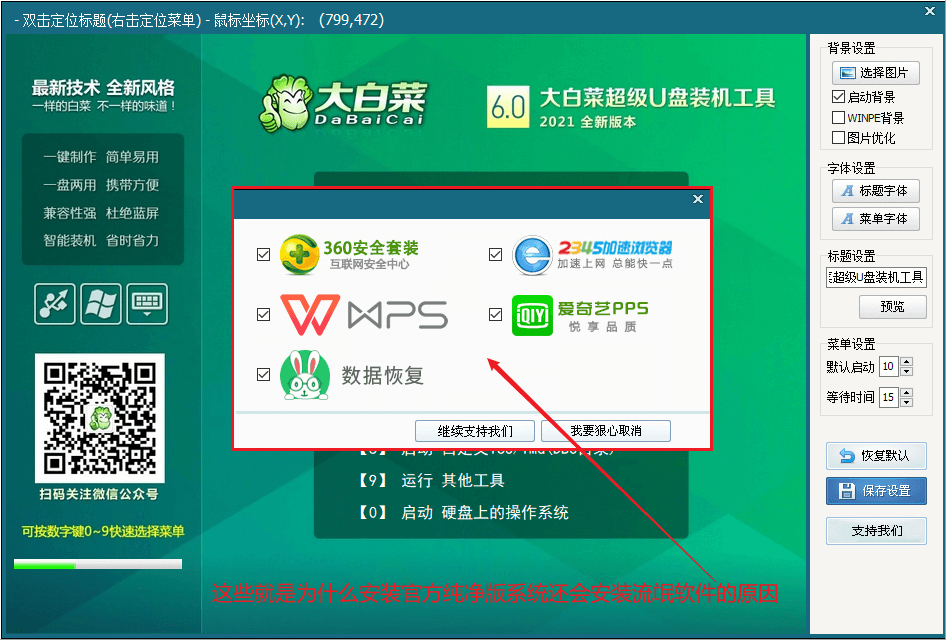Image resolution: width=946 pixels, height=640 pixels.
Task: Select menu entry 【0】启动 硬盘上的操作系统
Action: [x=464, y=513]
